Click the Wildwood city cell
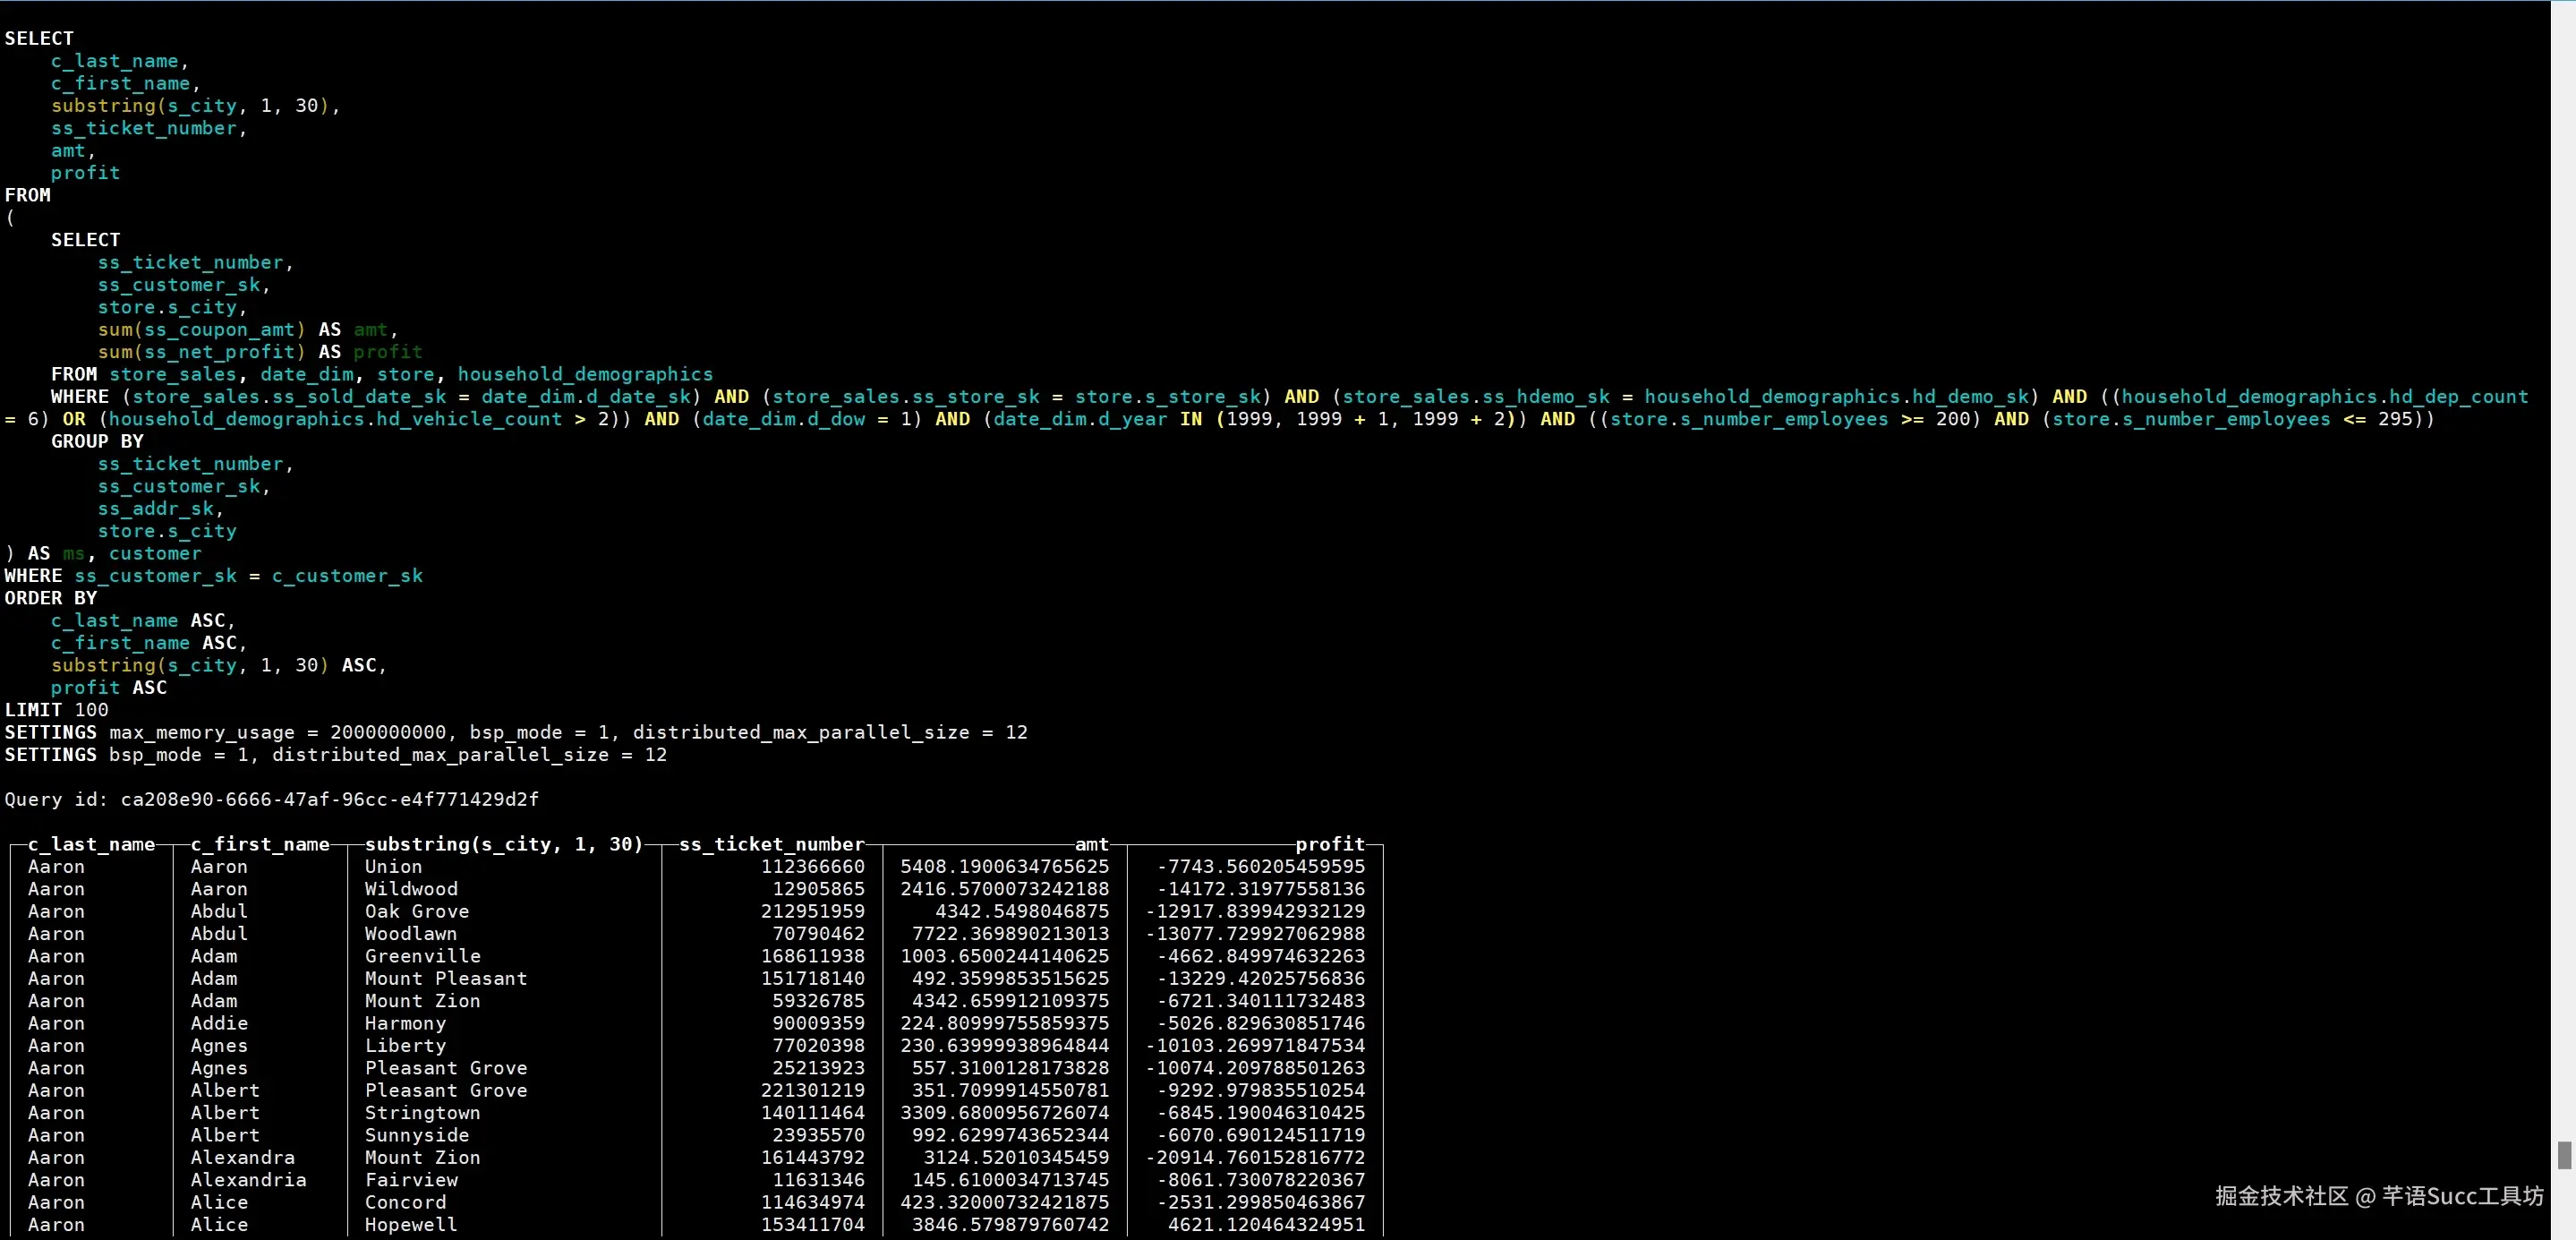Screen dimensions: 2576x1240 point(411,889)
